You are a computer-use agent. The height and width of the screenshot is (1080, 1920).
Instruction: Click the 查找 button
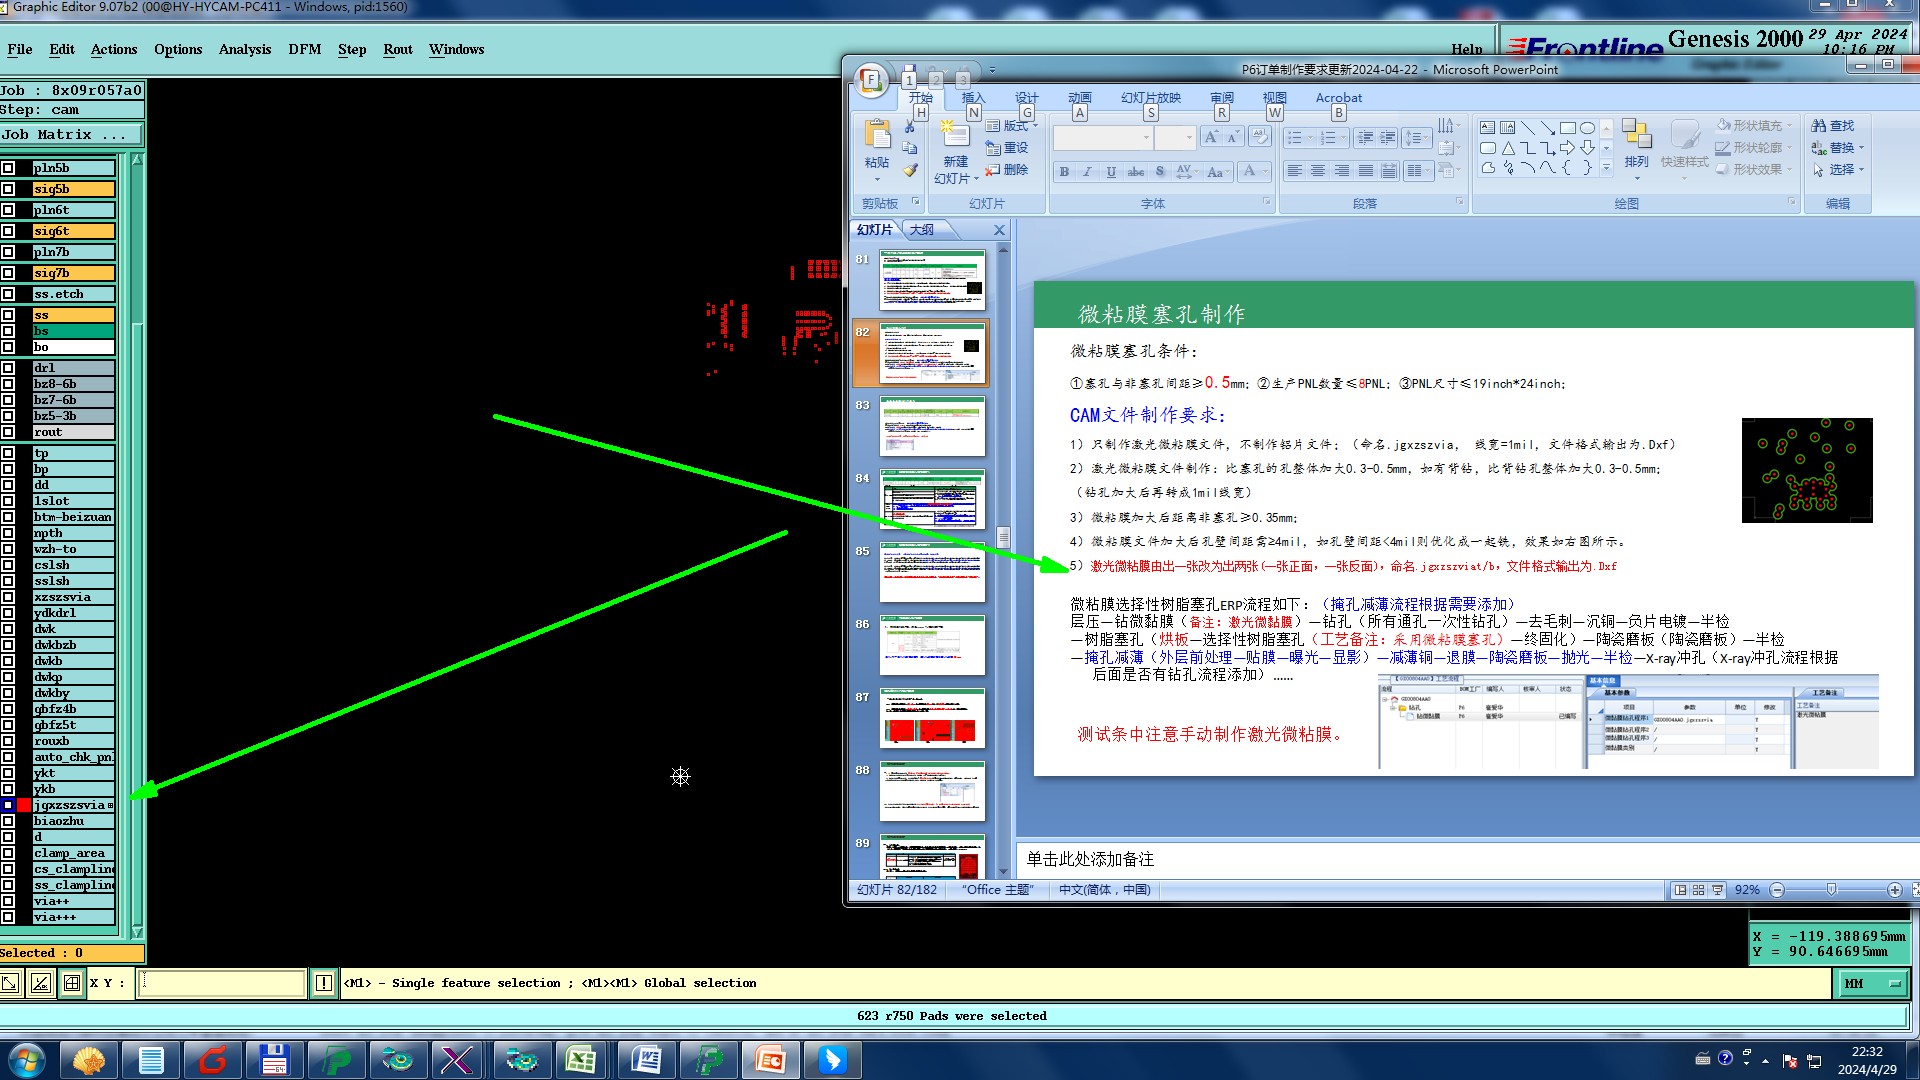1833,125
